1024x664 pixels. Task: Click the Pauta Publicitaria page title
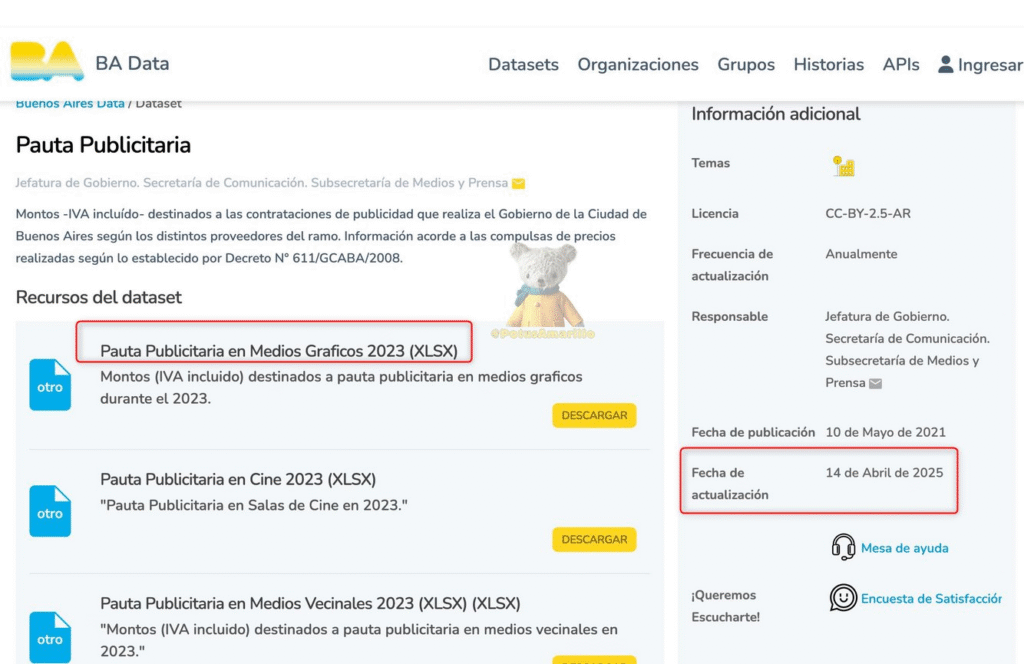(x=103, y=145)
